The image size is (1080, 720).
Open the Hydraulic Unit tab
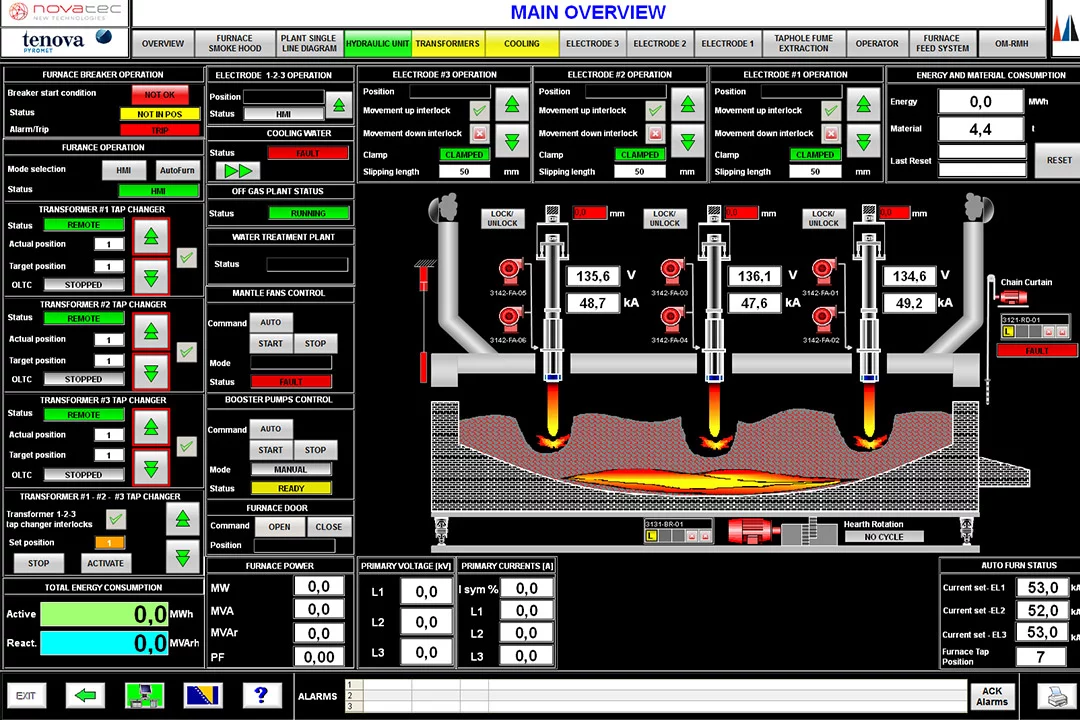pos(377,44)
